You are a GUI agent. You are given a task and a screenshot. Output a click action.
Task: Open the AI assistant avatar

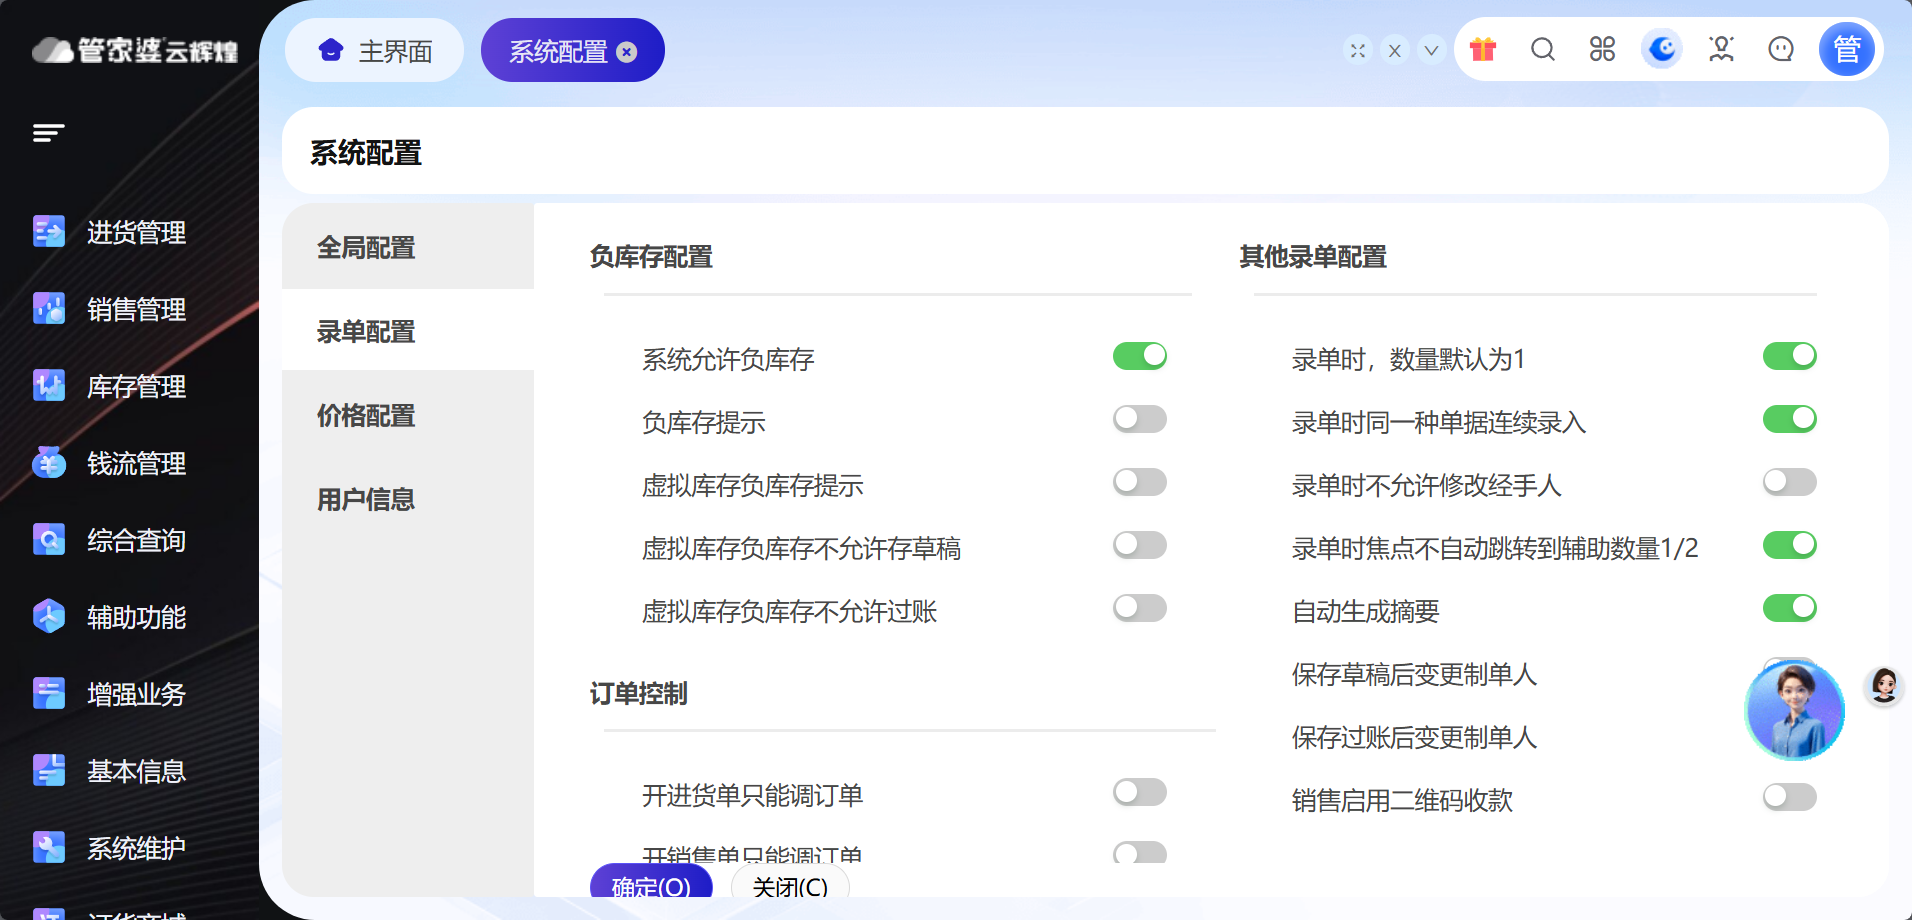1795,710
